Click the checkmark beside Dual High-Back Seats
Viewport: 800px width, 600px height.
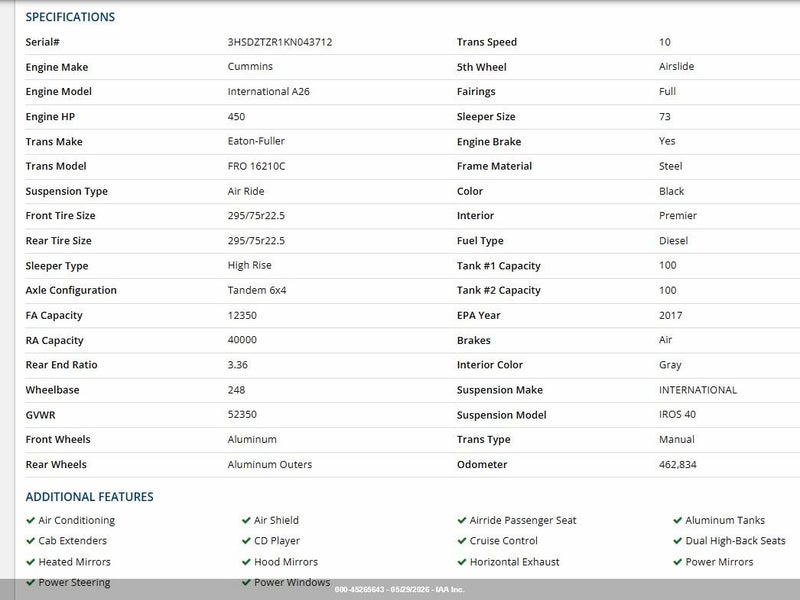pos(678,541)
